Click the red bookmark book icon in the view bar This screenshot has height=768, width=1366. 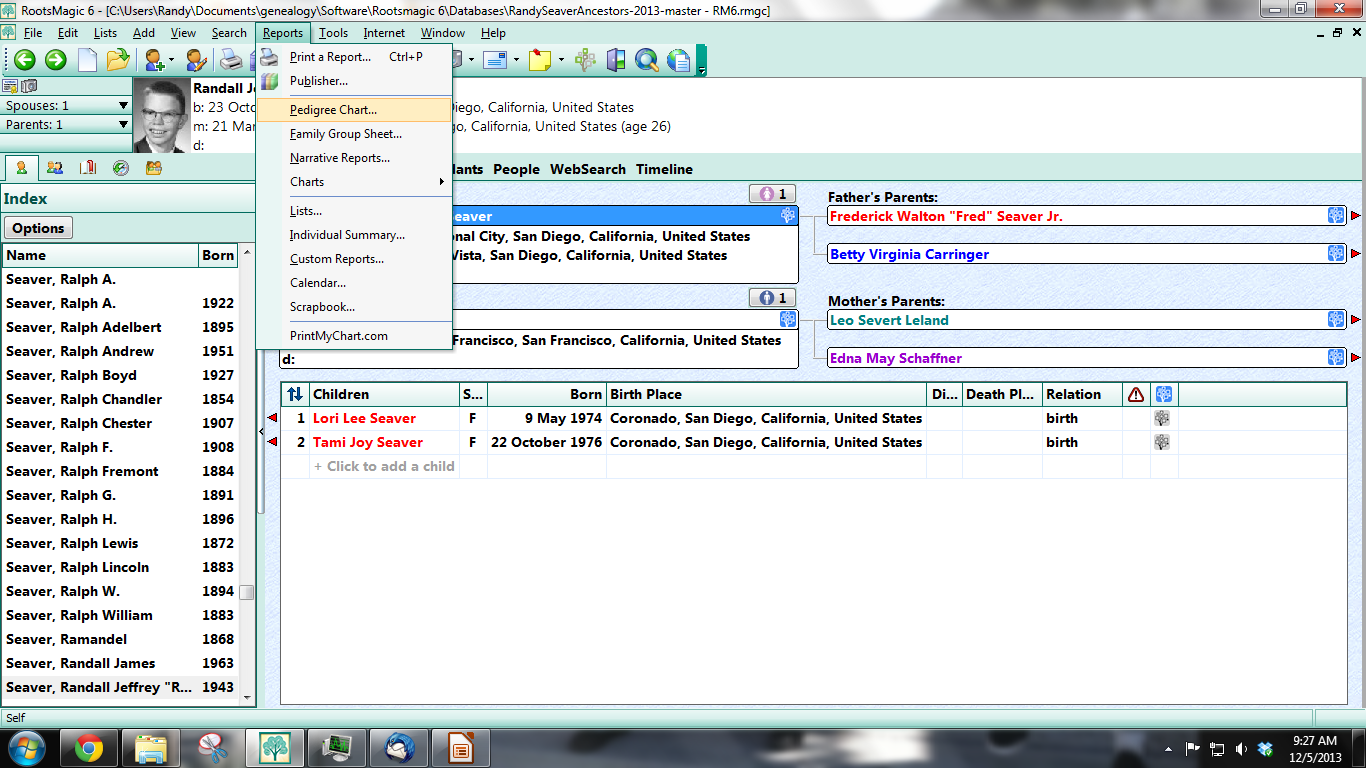click(88, 168)
